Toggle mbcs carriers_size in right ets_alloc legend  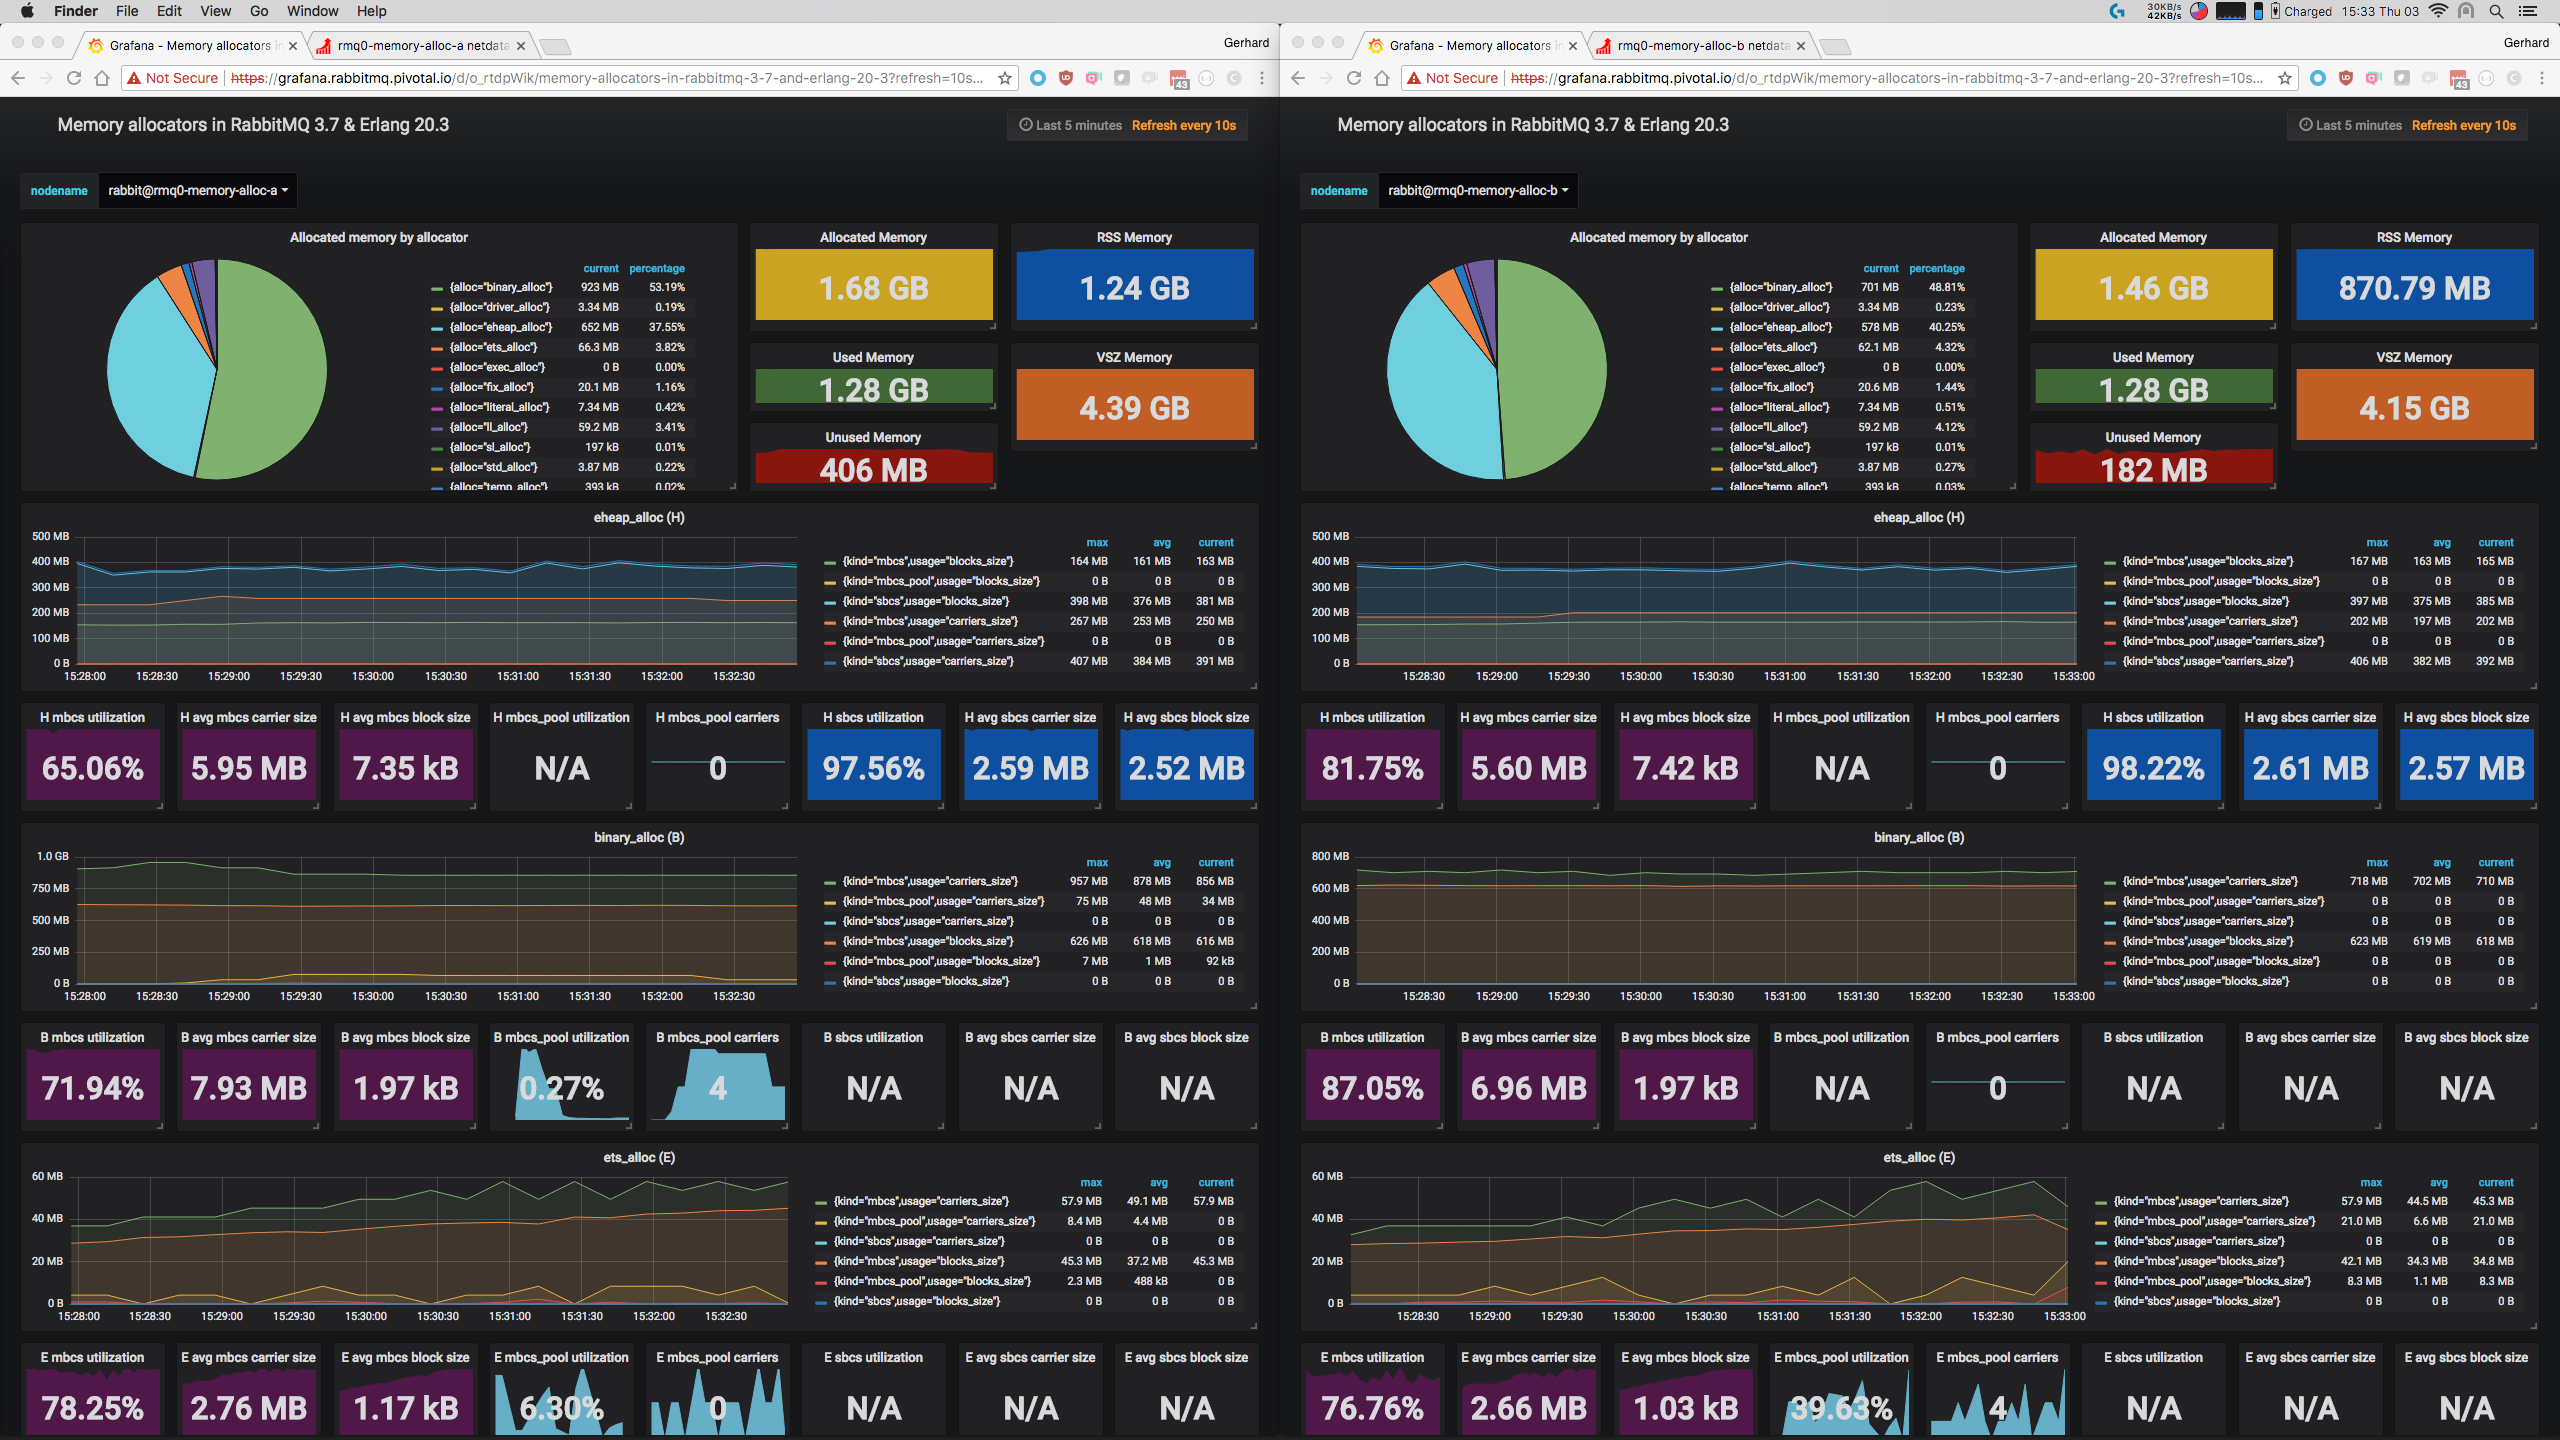2201,1201
